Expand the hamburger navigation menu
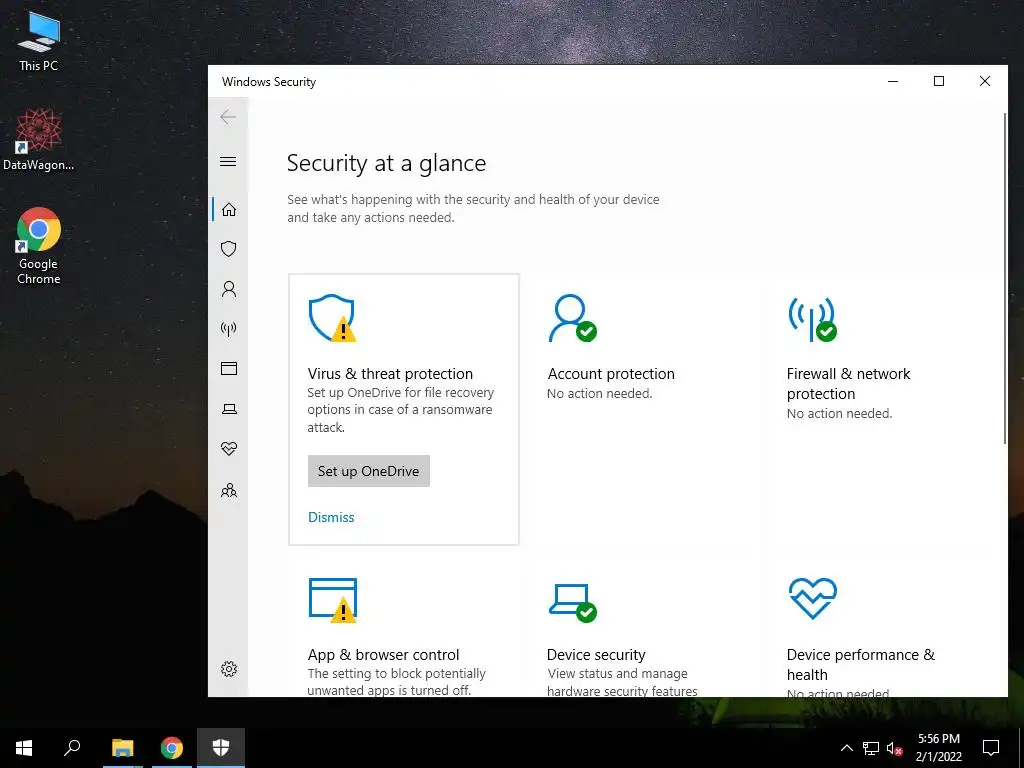 tap(228, 161)
